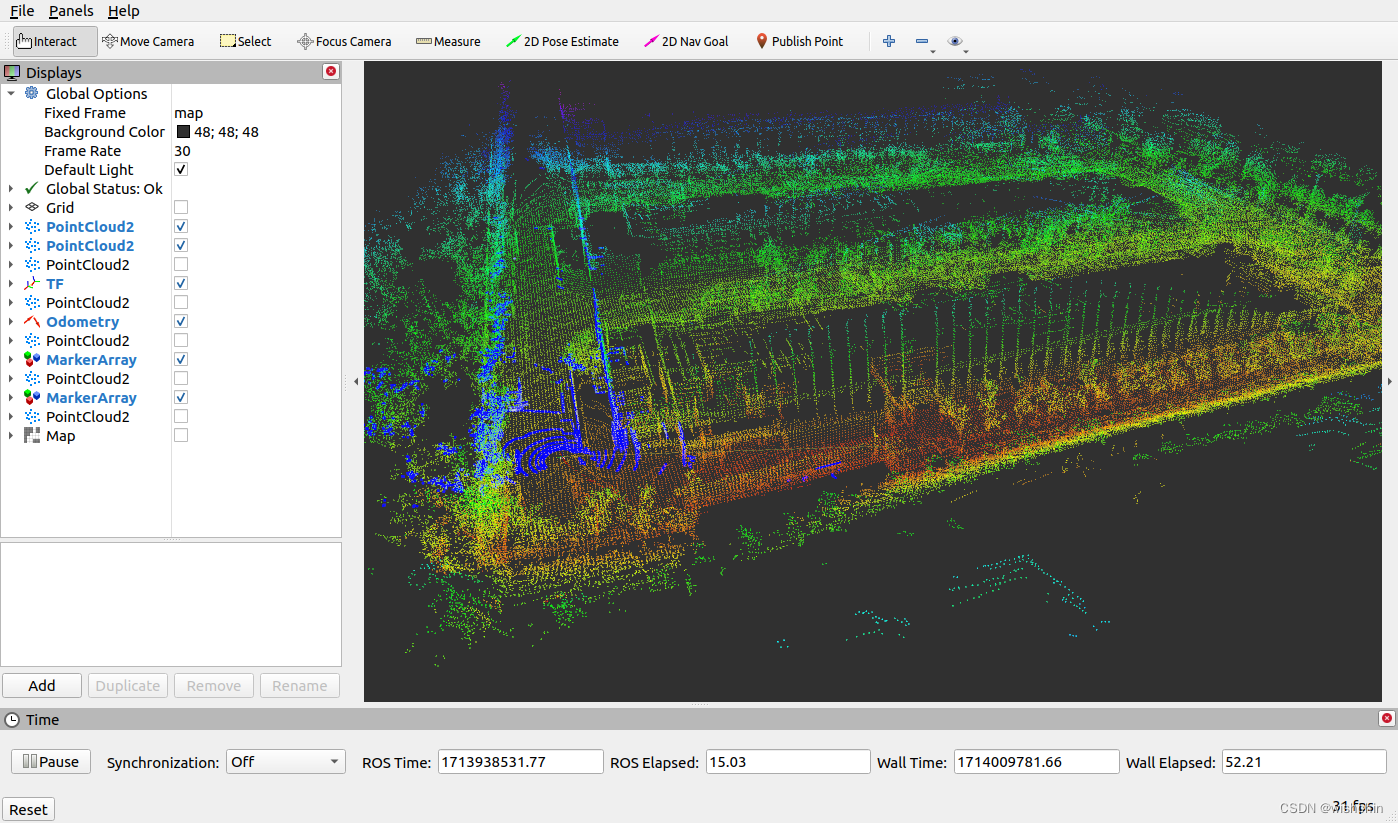Check the PointCloud2 box between TF and Odometry
This screenshot has height=823, width=1398.
point(181,302)
